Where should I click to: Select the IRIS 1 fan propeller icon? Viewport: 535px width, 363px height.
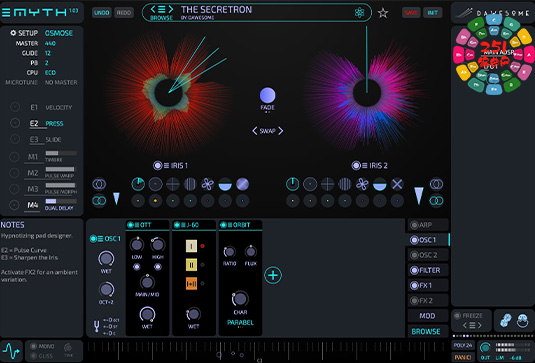coord(207,184)
